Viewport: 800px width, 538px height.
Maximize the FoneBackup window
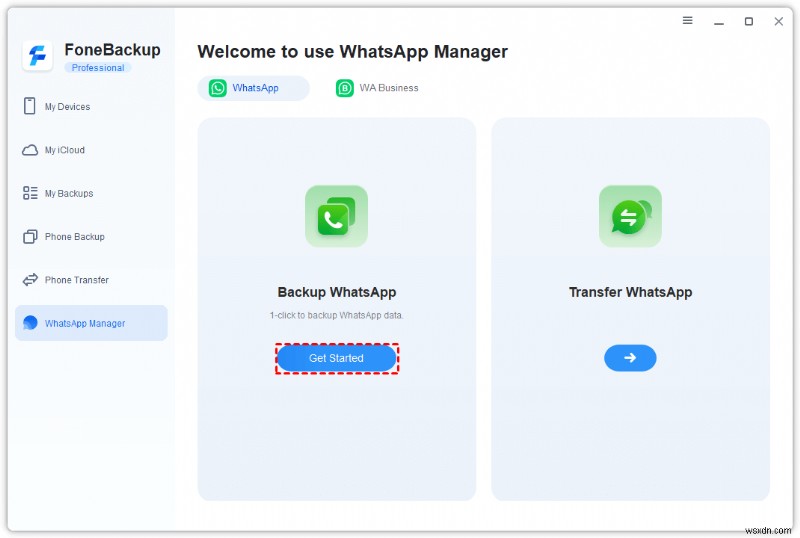(748, 21)
